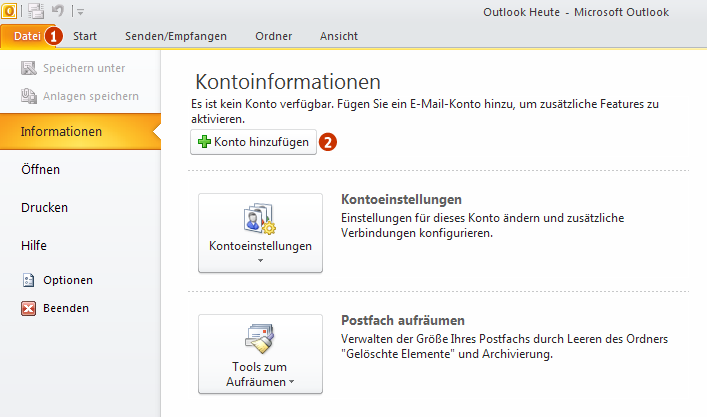Screen dimensions: 707x417
Task: Click the Tools zum Aufräumen broom icon
Action: pos(259,339)
